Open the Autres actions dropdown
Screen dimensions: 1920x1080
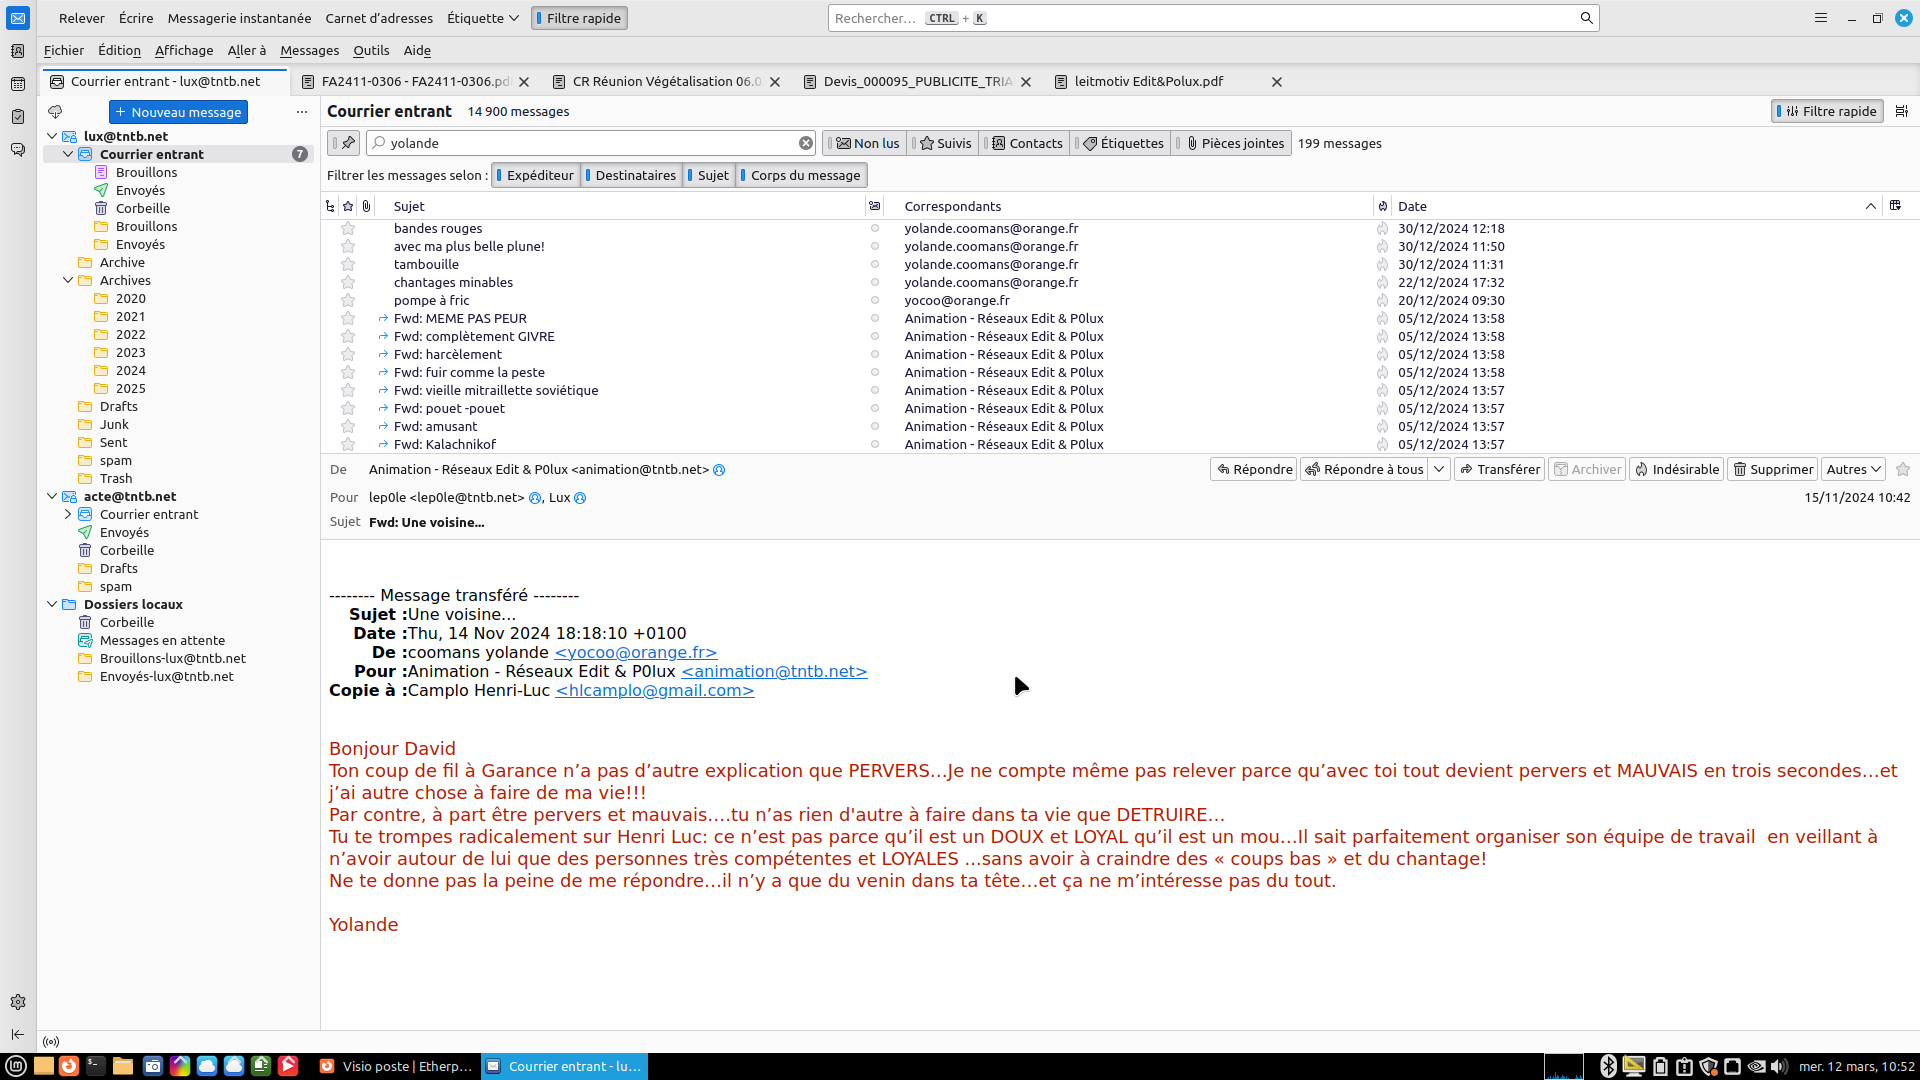(x=1854, y=469)
